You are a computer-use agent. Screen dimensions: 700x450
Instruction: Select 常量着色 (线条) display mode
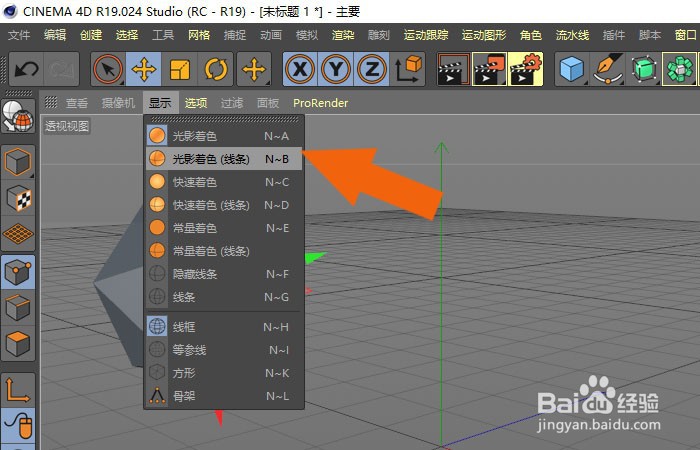pos(224,251)
